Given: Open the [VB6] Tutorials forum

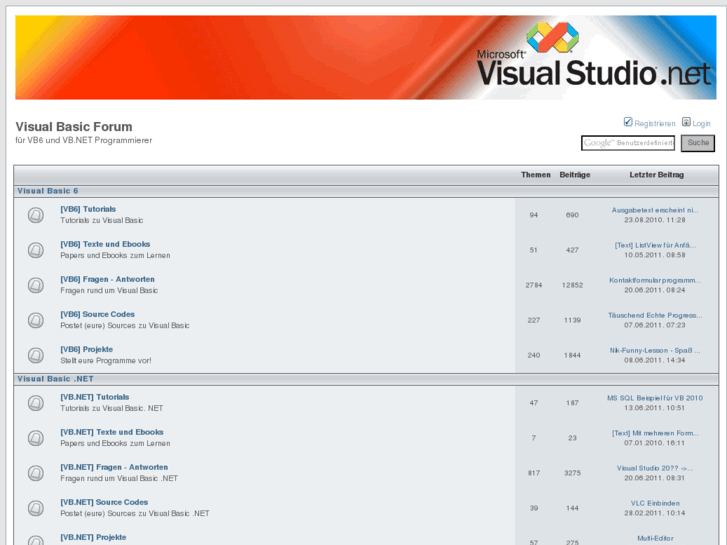Looking at the screenshot, I should coord(88,209).
